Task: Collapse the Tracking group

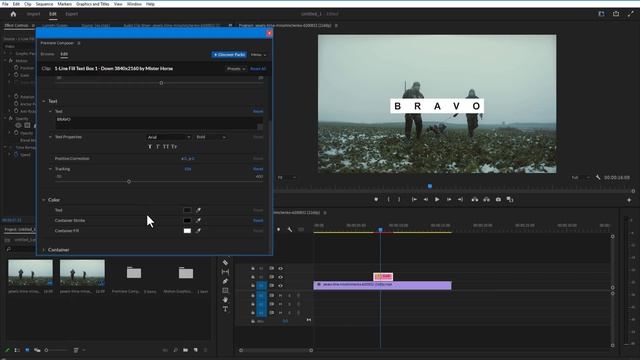Action: pos(50,169)
